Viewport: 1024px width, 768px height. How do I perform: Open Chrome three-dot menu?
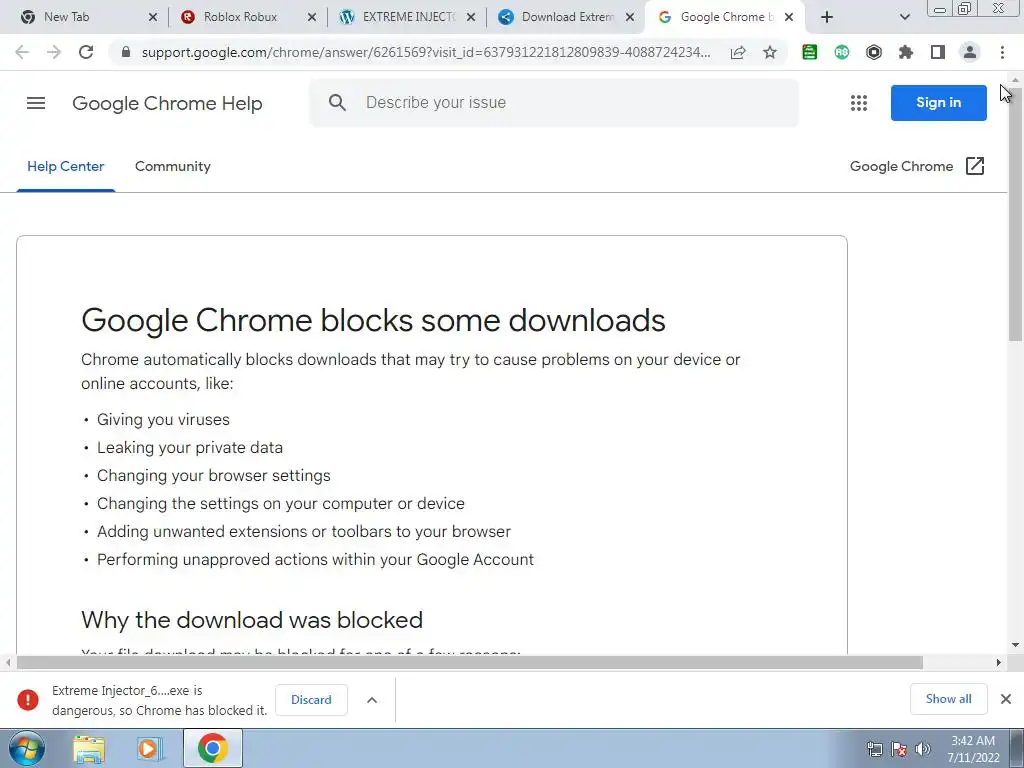(x=1002, y=52)
